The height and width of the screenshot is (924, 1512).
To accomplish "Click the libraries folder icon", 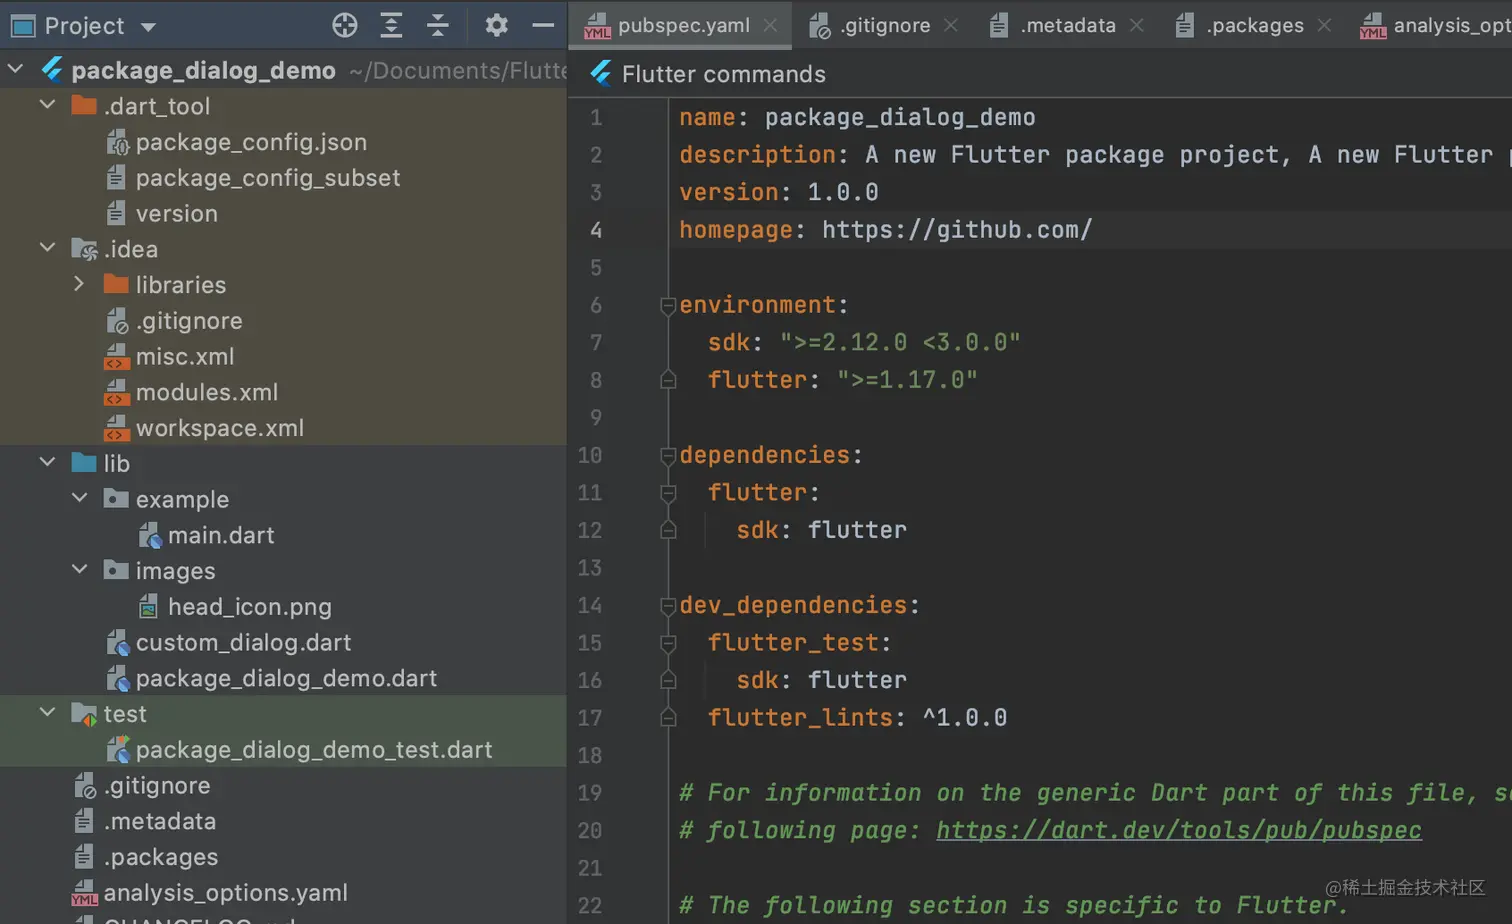I will [116, 285].
